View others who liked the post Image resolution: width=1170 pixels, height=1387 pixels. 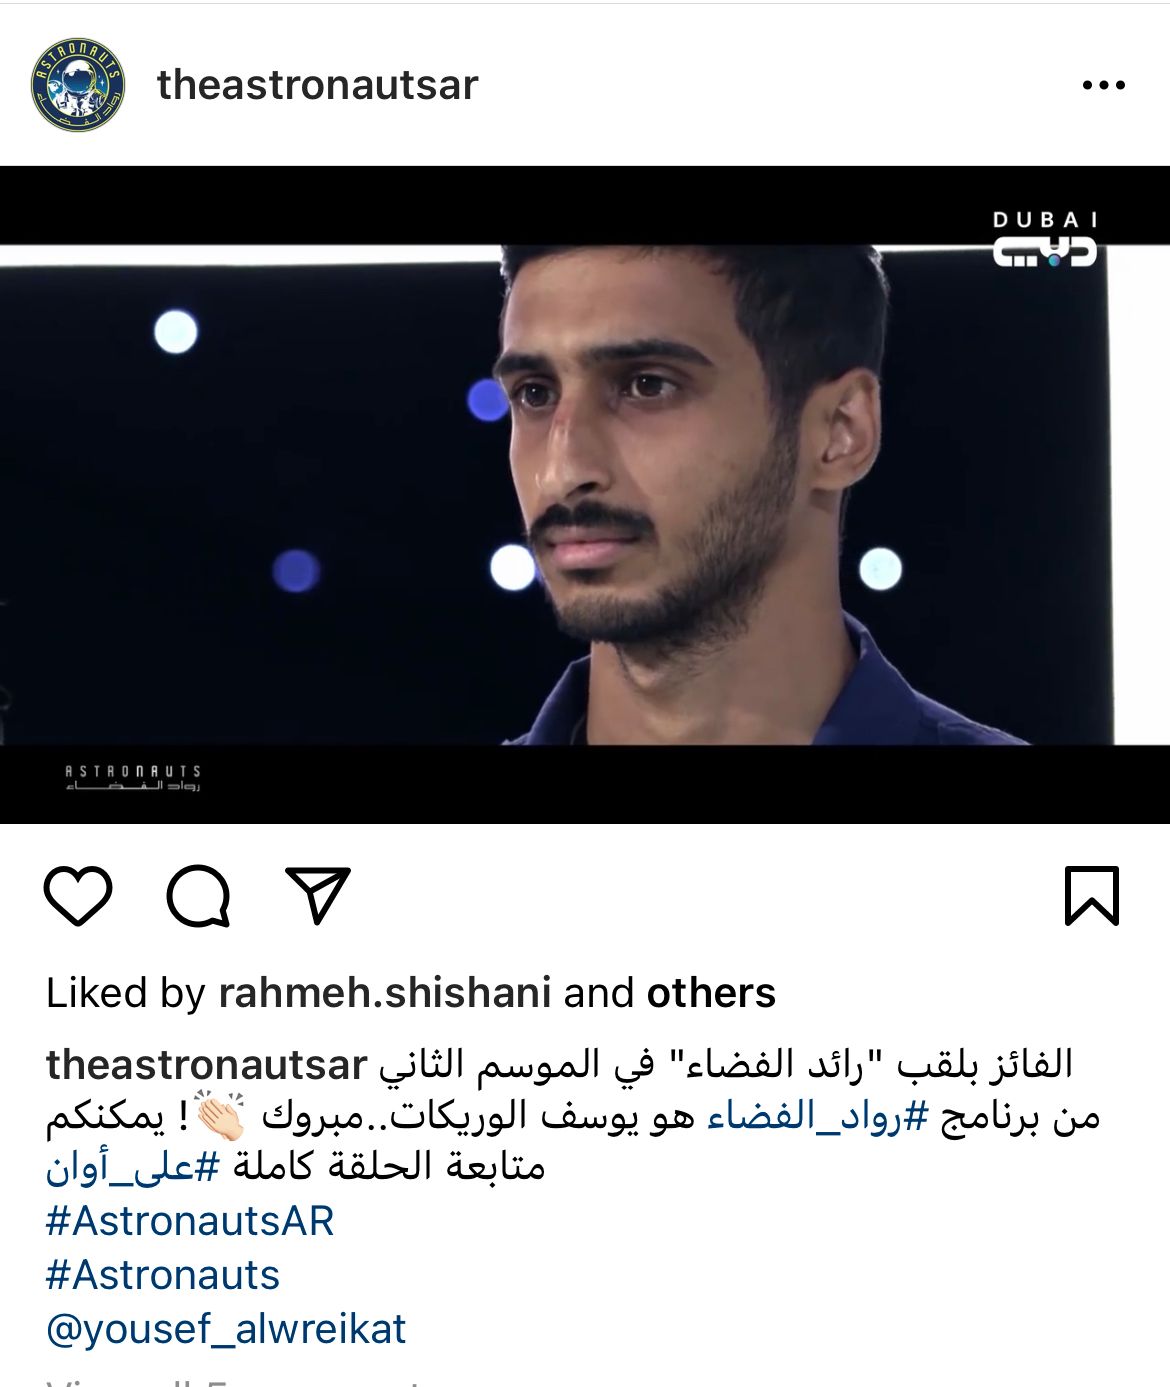(x=711, y=993)
